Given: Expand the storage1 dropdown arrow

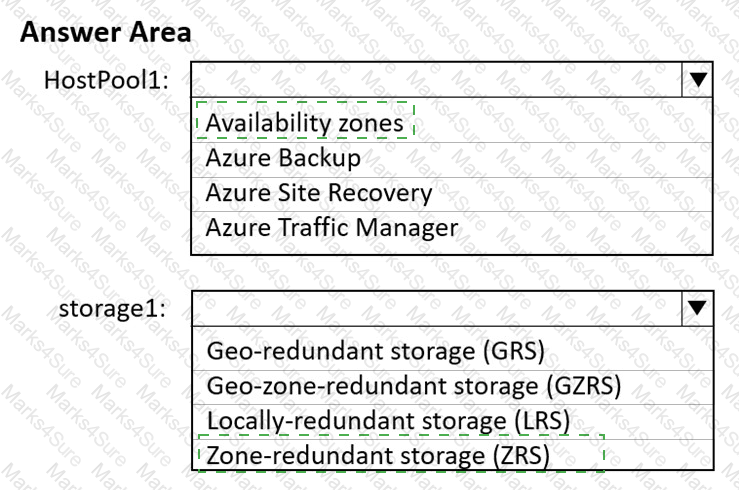Looking at the screenshot, I should tap(698, 309).
